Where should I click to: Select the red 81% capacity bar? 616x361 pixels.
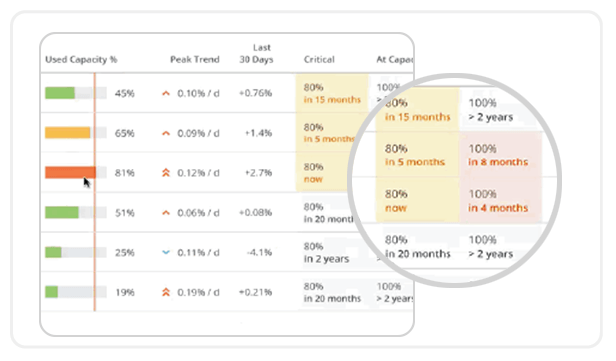click(75, 172)
